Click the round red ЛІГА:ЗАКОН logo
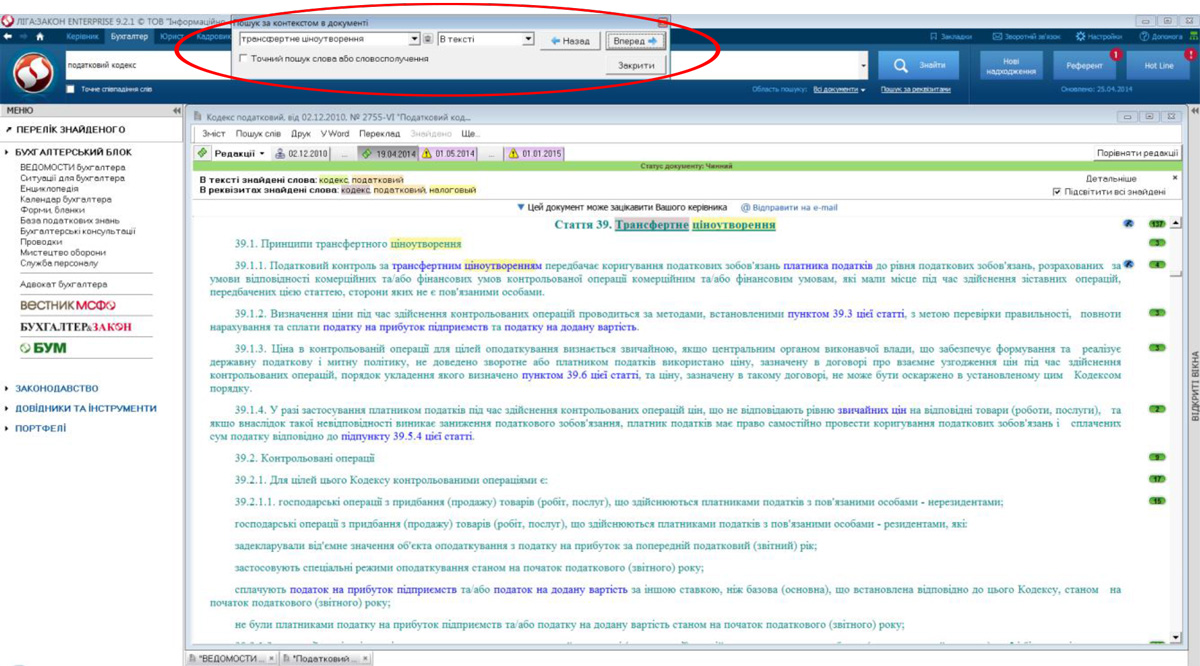Viewport: 1200px width, 666px height. click(x=33, y=72)
